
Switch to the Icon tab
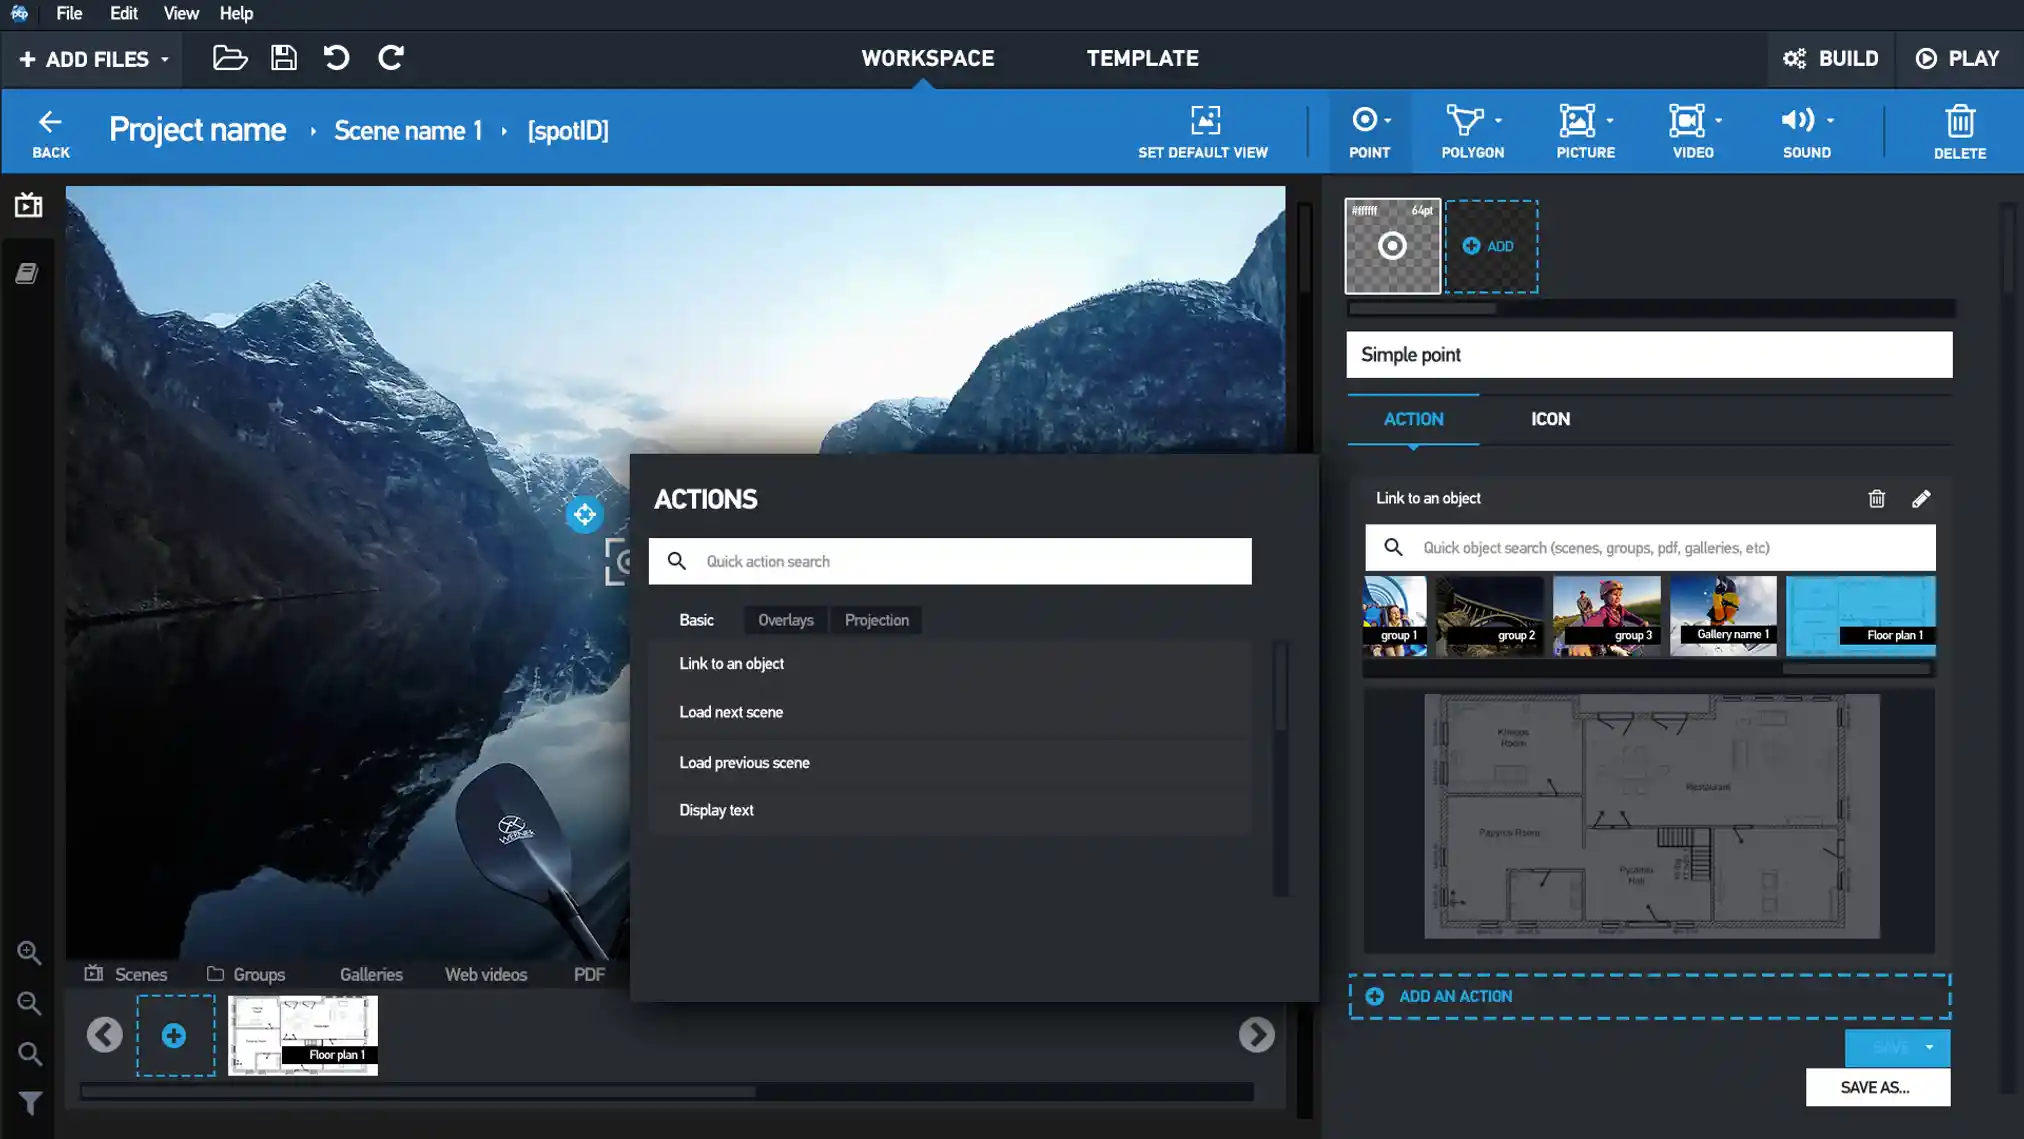(x=1550, y=419)
